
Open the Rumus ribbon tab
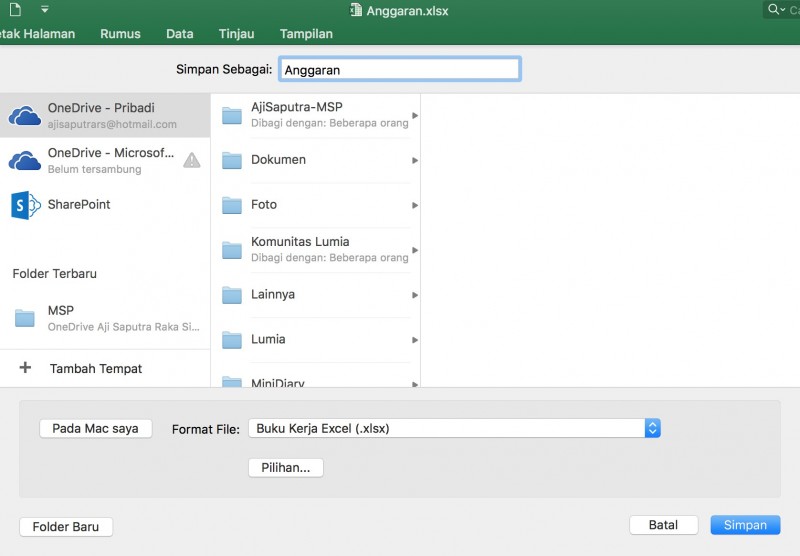tap(120, 34)
